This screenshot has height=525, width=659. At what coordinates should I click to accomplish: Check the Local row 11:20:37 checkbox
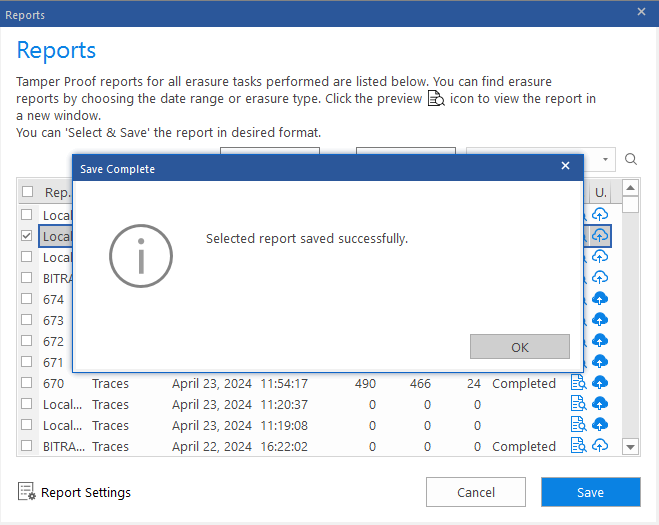click(x=26, y=404)
